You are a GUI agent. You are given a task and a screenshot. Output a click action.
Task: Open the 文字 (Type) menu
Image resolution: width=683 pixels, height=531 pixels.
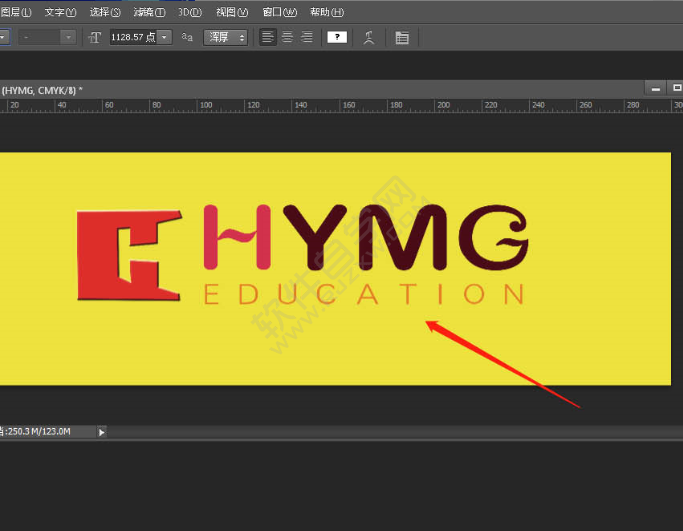[x=61, y=12]
